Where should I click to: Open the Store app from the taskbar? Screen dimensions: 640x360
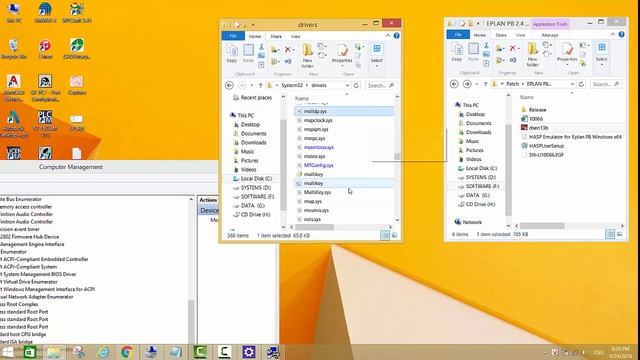(29, 352)
